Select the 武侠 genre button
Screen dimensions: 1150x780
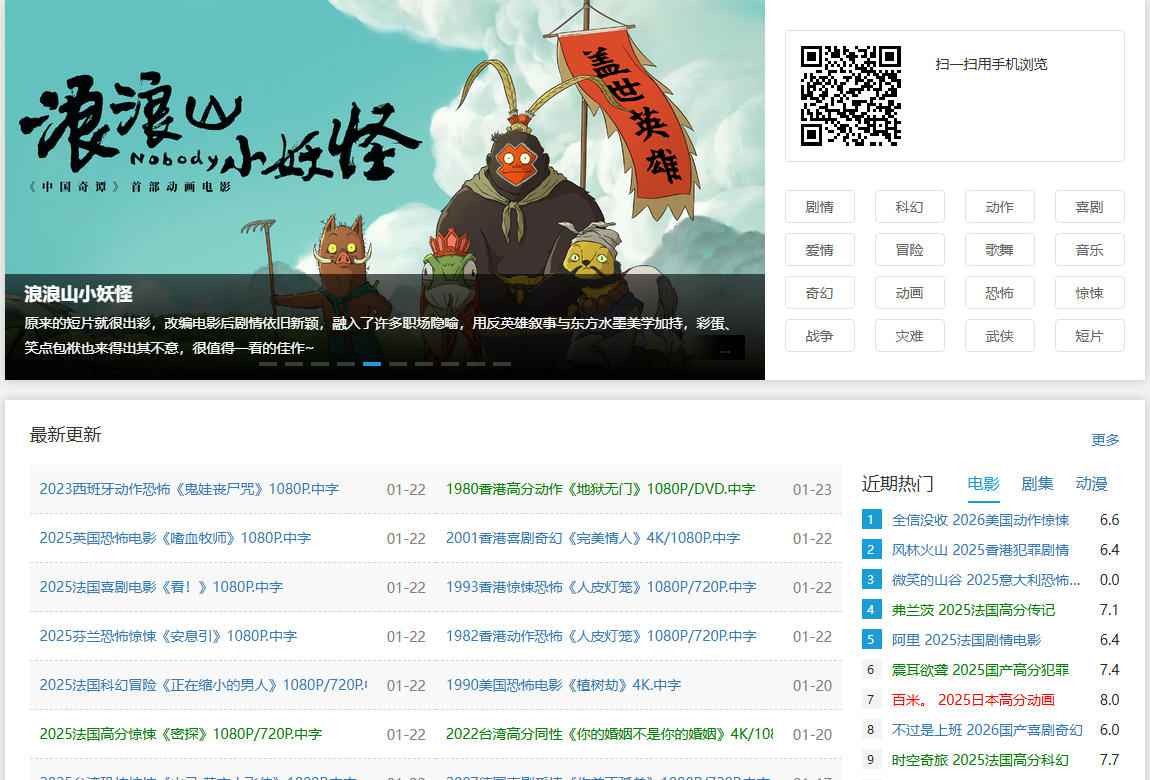(999, 336)
